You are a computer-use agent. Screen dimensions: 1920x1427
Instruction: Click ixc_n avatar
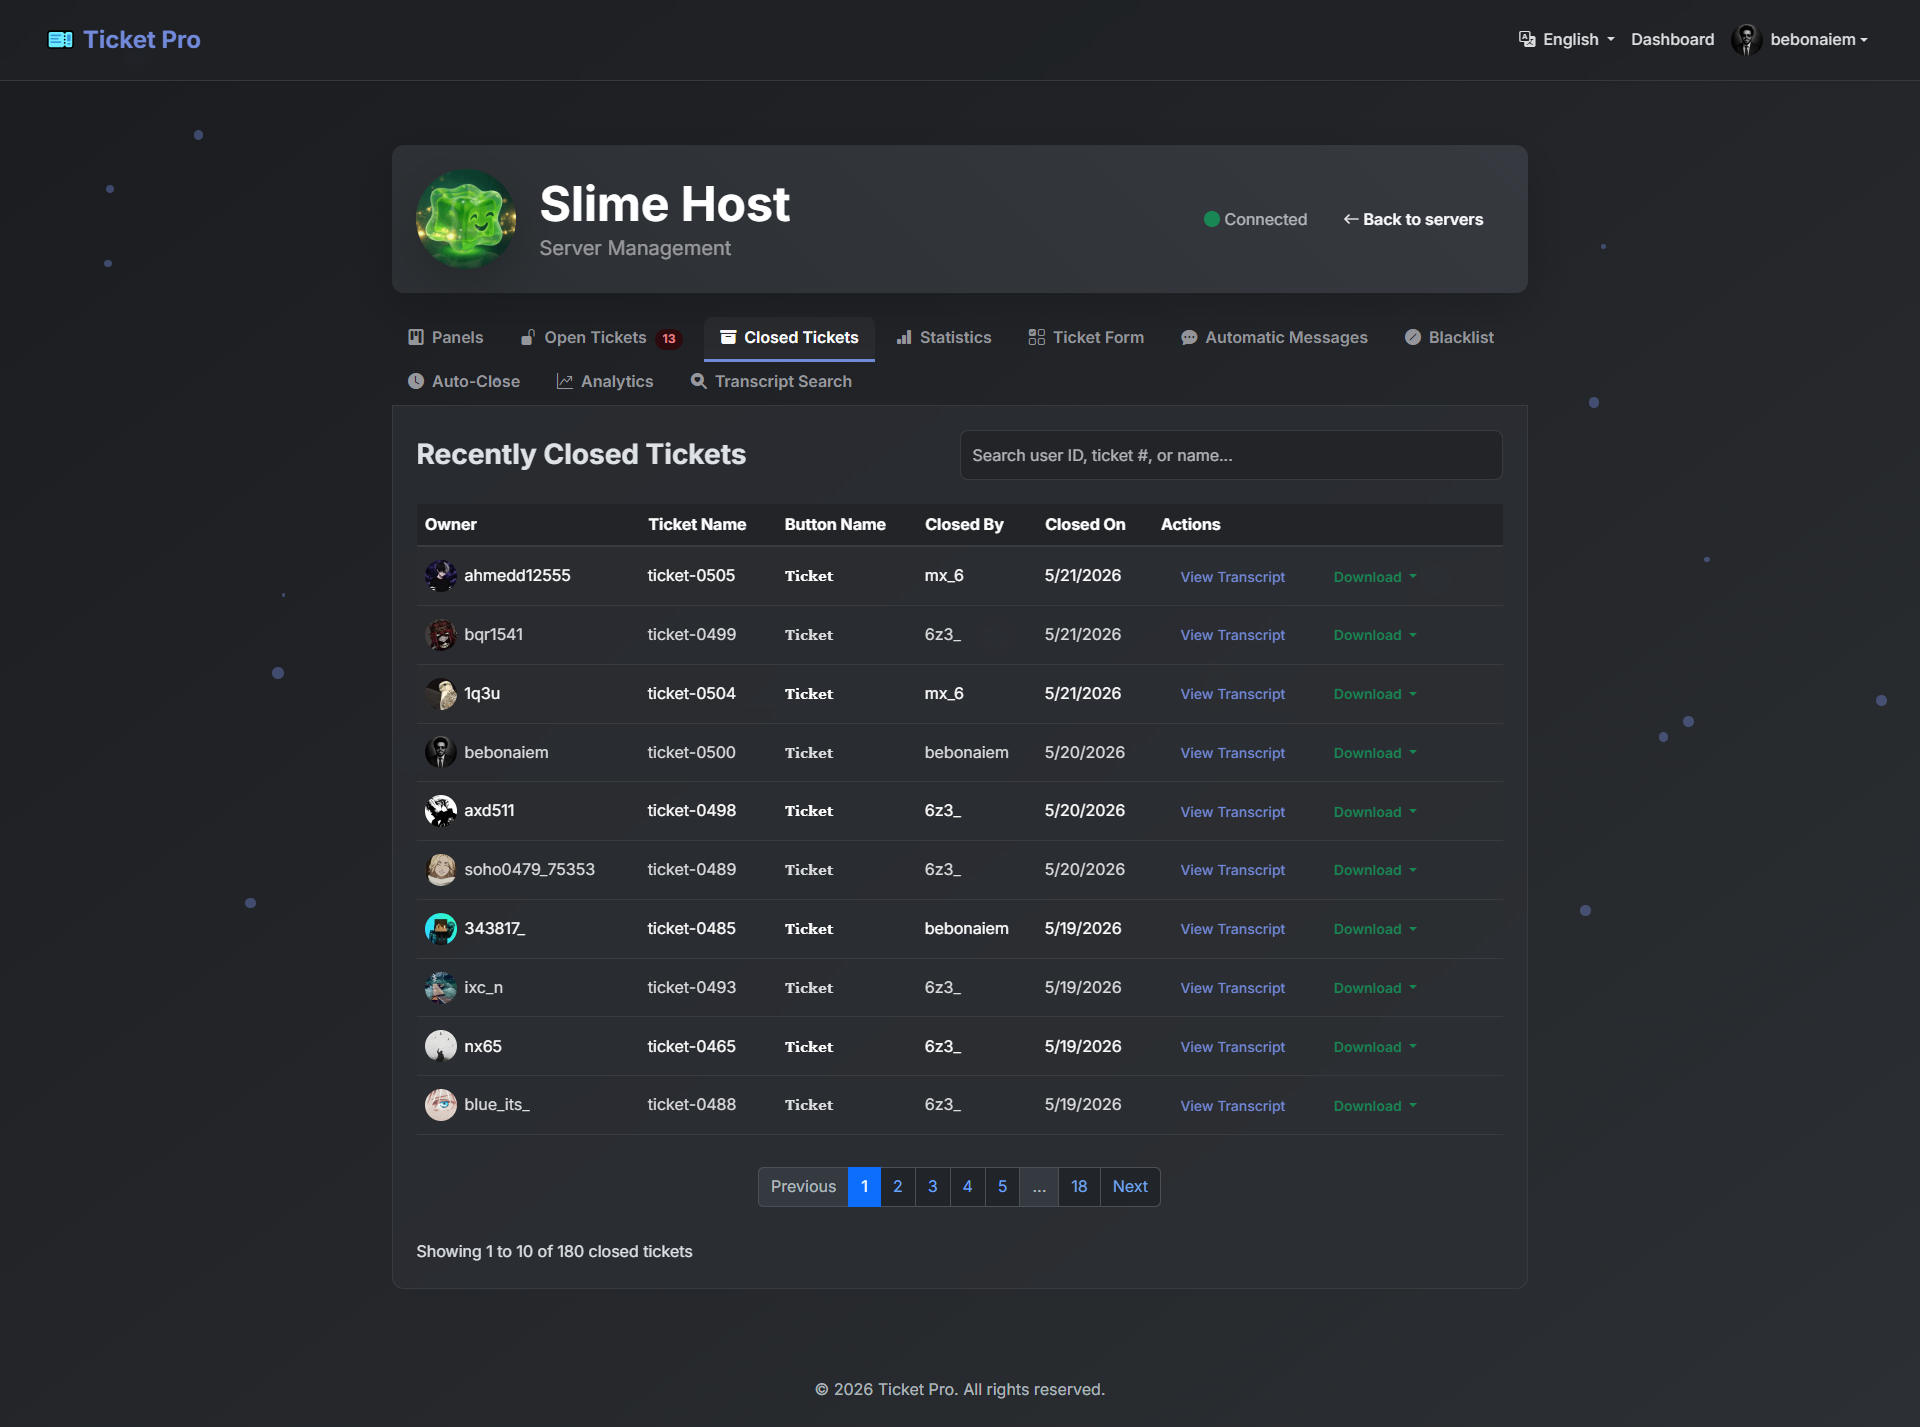(x=441, y=988)
